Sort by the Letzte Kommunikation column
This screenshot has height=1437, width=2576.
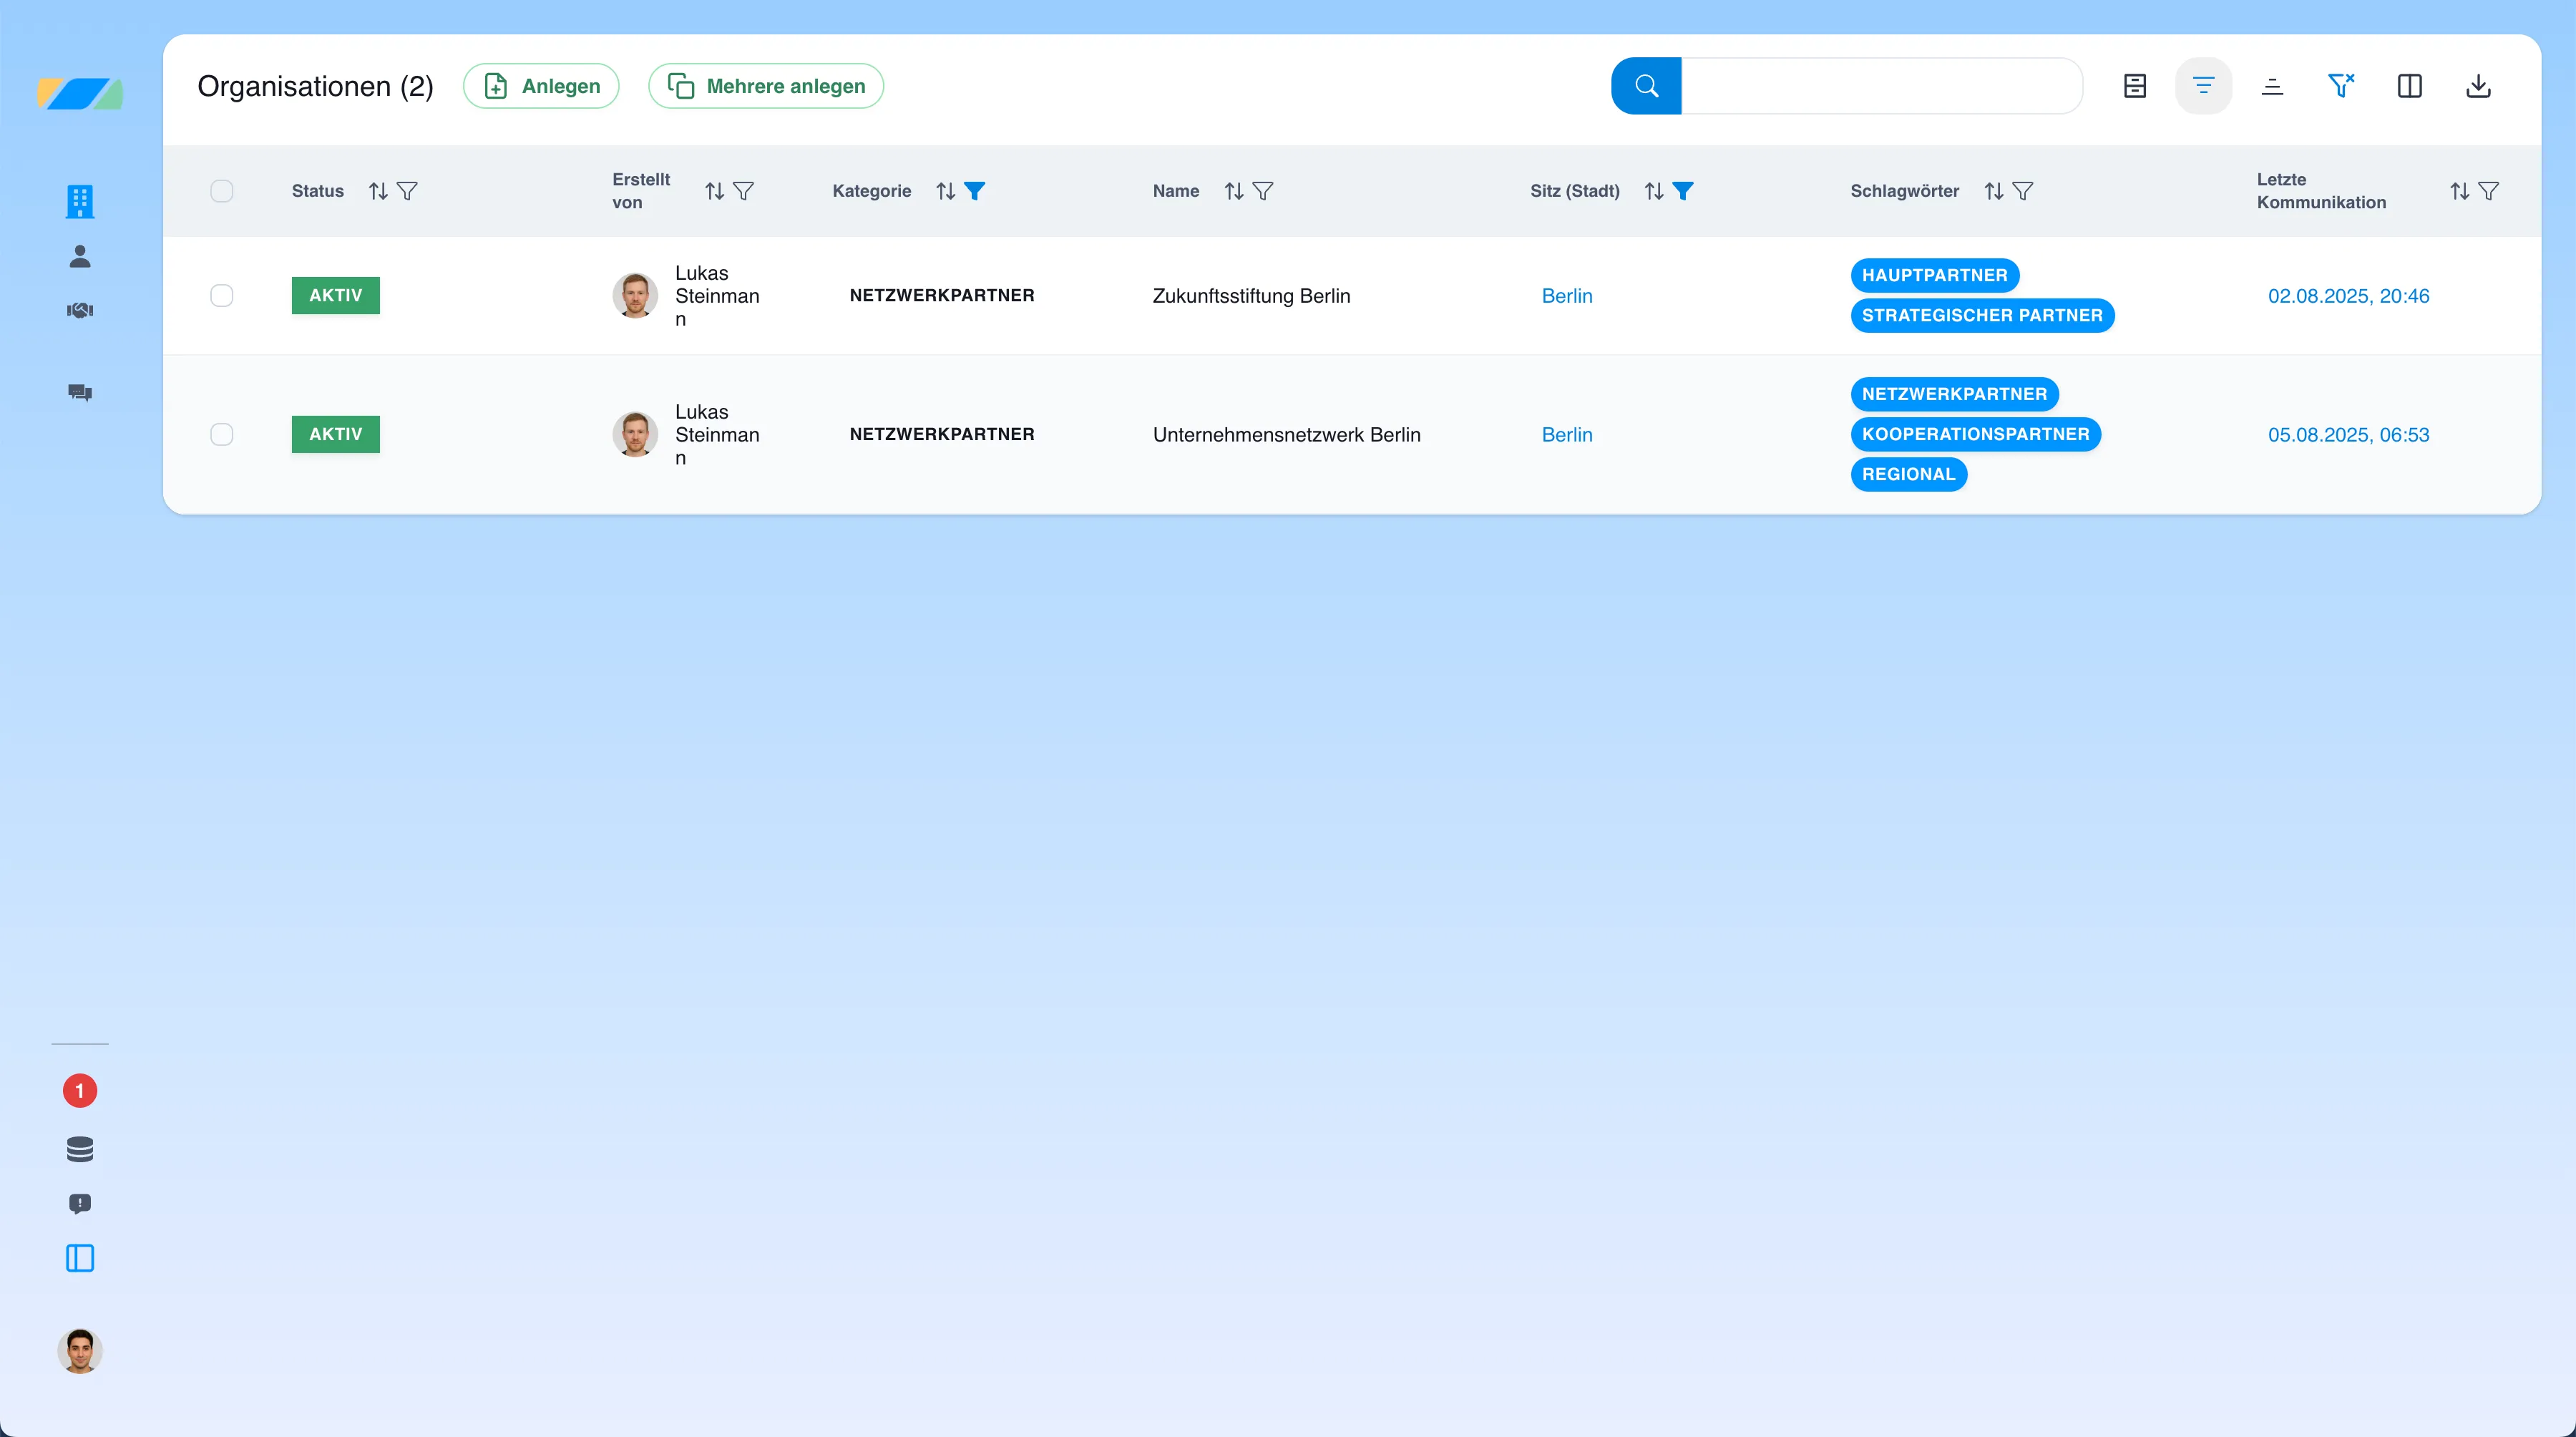[x=2460, y=191]
